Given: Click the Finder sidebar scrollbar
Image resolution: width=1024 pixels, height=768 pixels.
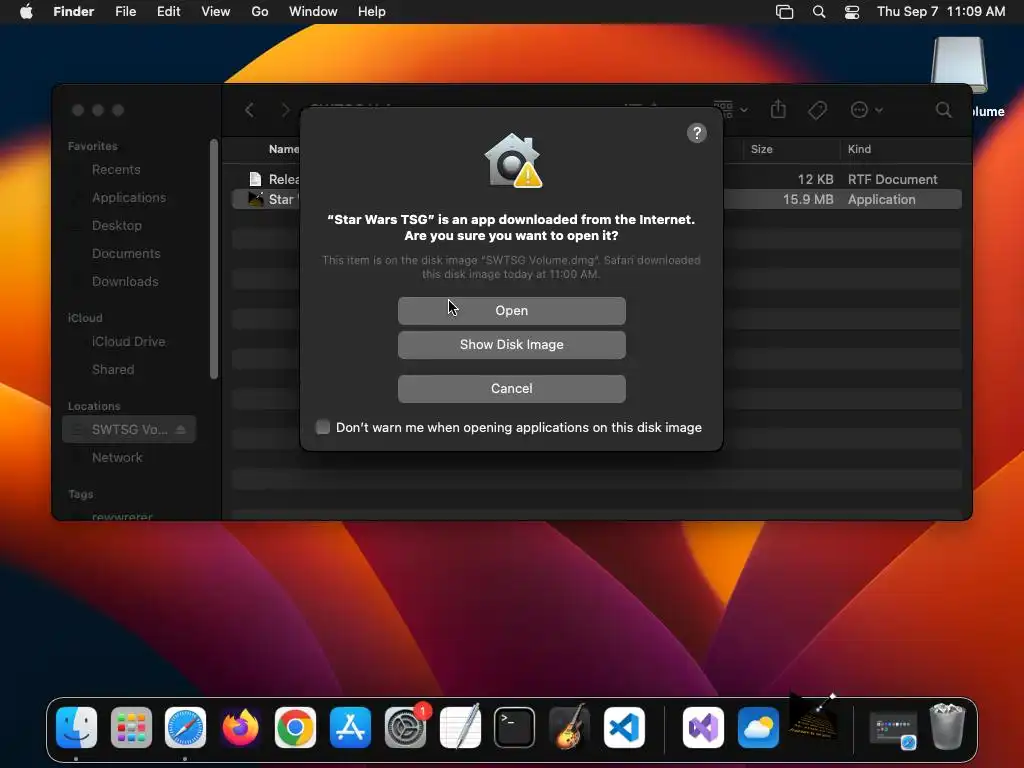Looking at the screenshot, I should coord(214,259).
